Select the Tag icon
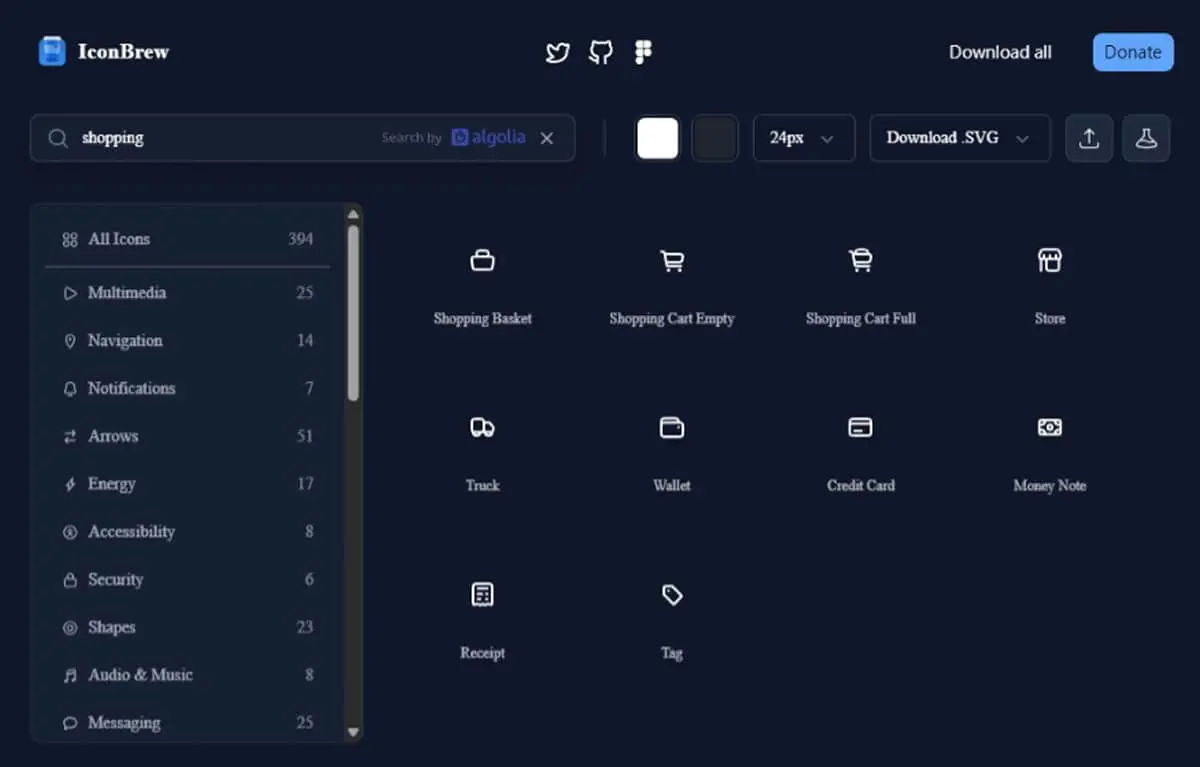 click(672, 595)
